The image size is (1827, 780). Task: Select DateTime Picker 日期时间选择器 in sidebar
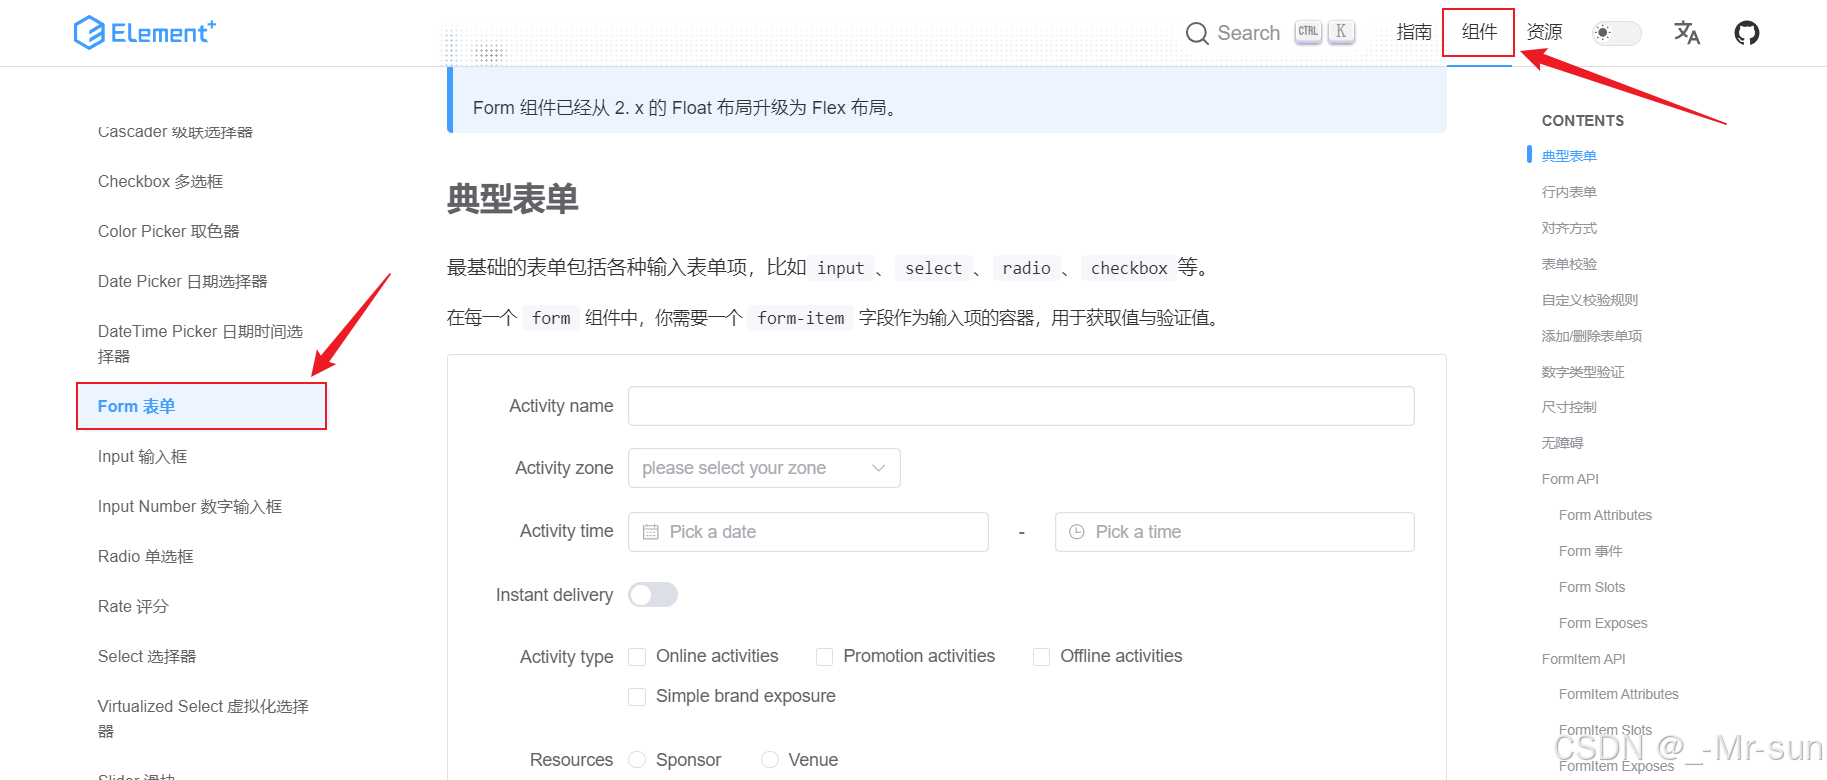(201, 343)
